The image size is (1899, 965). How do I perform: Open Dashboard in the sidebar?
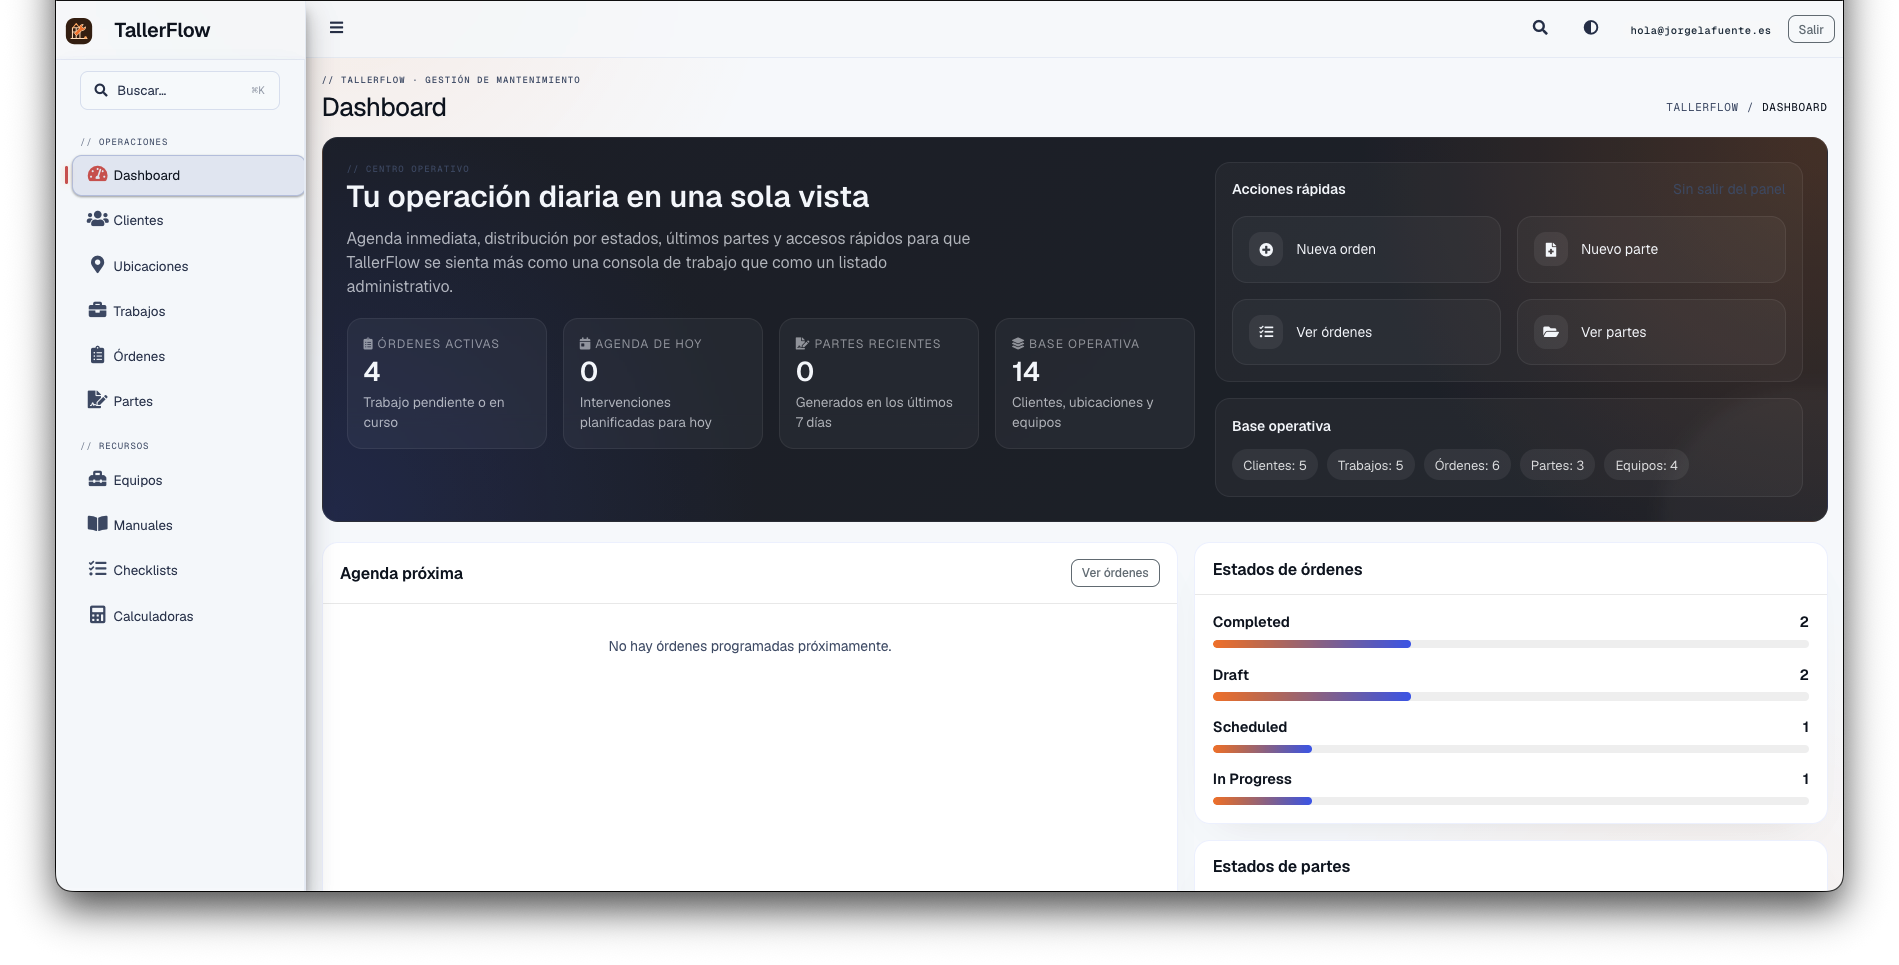[x=188, y=175]
